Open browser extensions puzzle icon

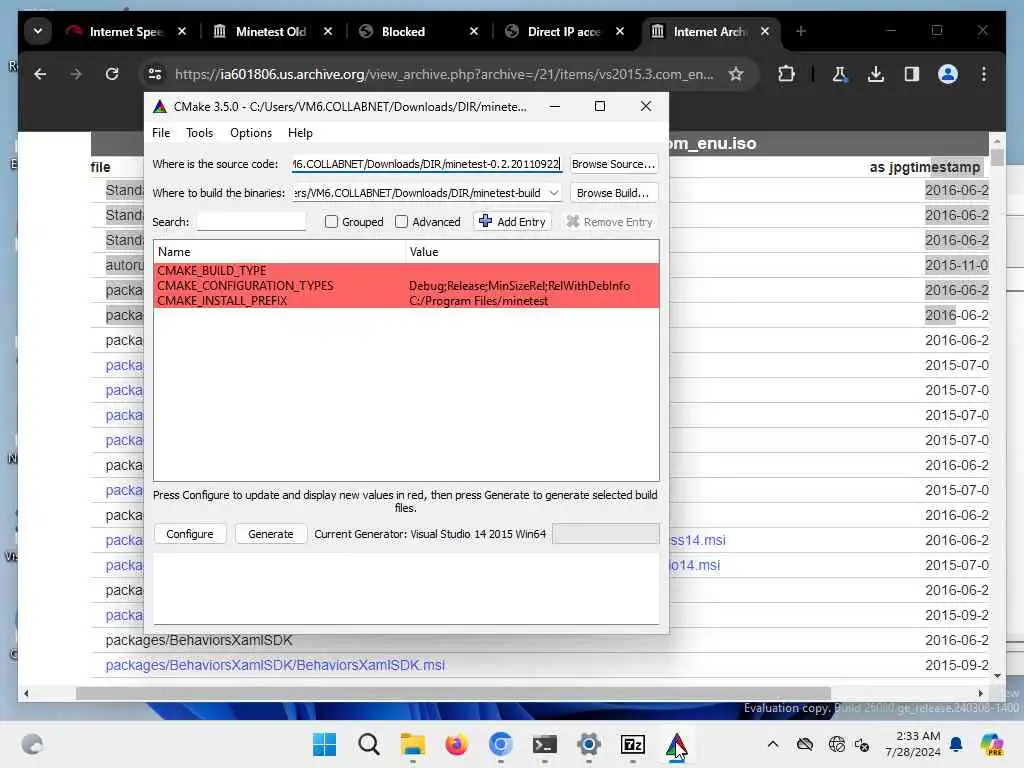click(786, 74)
